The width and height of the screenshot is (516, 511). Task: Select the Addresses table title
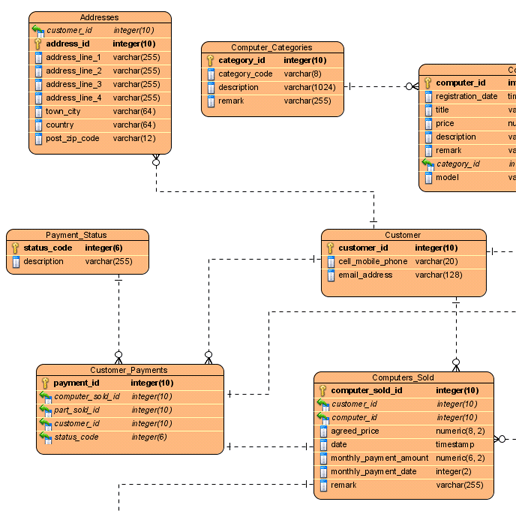tap(100, 17)
